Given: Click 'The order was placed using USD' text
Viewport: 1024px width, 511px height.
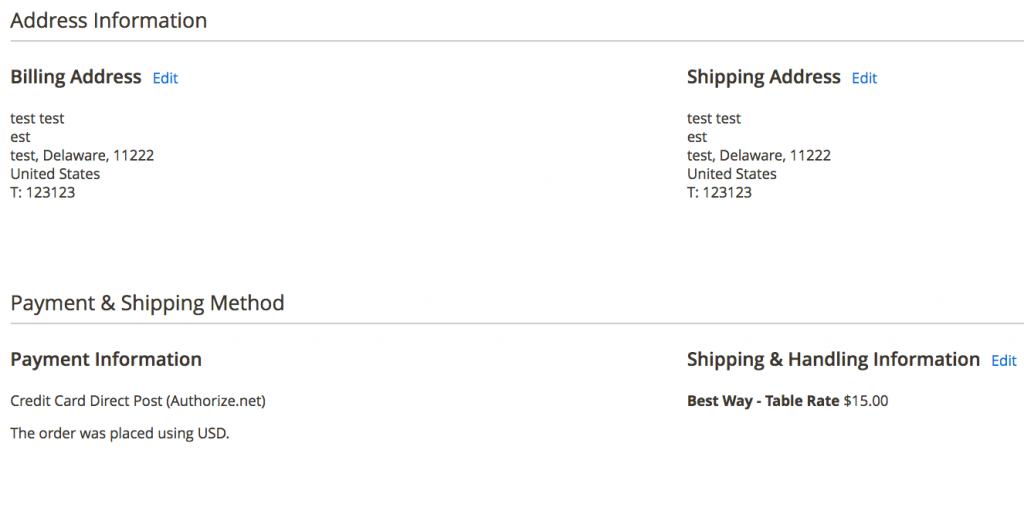Looking at the screenshot, I should [x=120, y=434].
